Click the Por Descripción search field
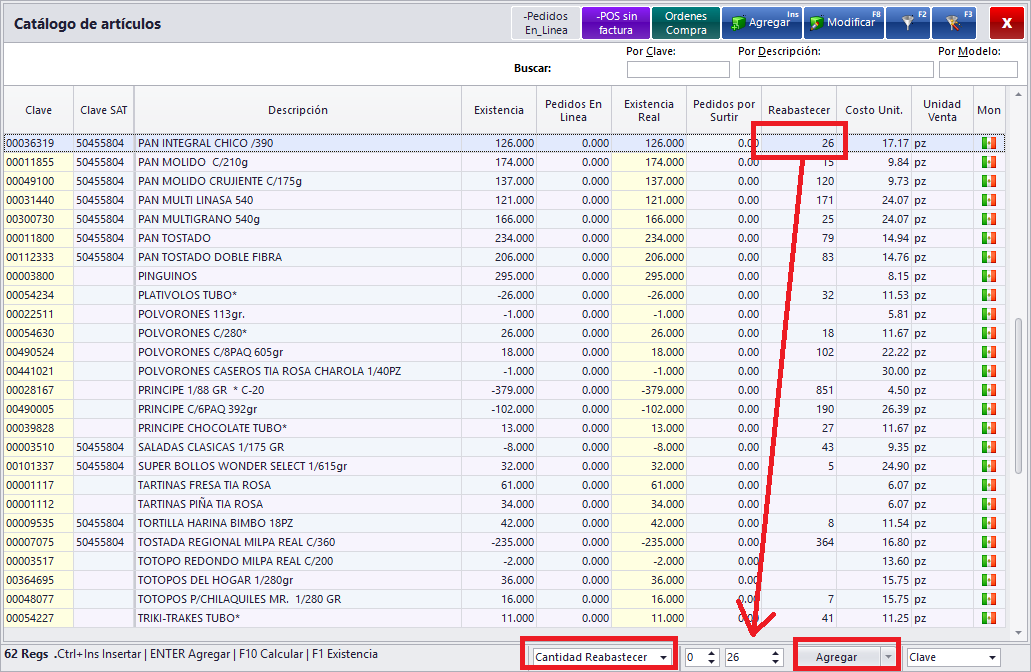Viewport: 1031px width, 672px height. (x=835, y=70)
